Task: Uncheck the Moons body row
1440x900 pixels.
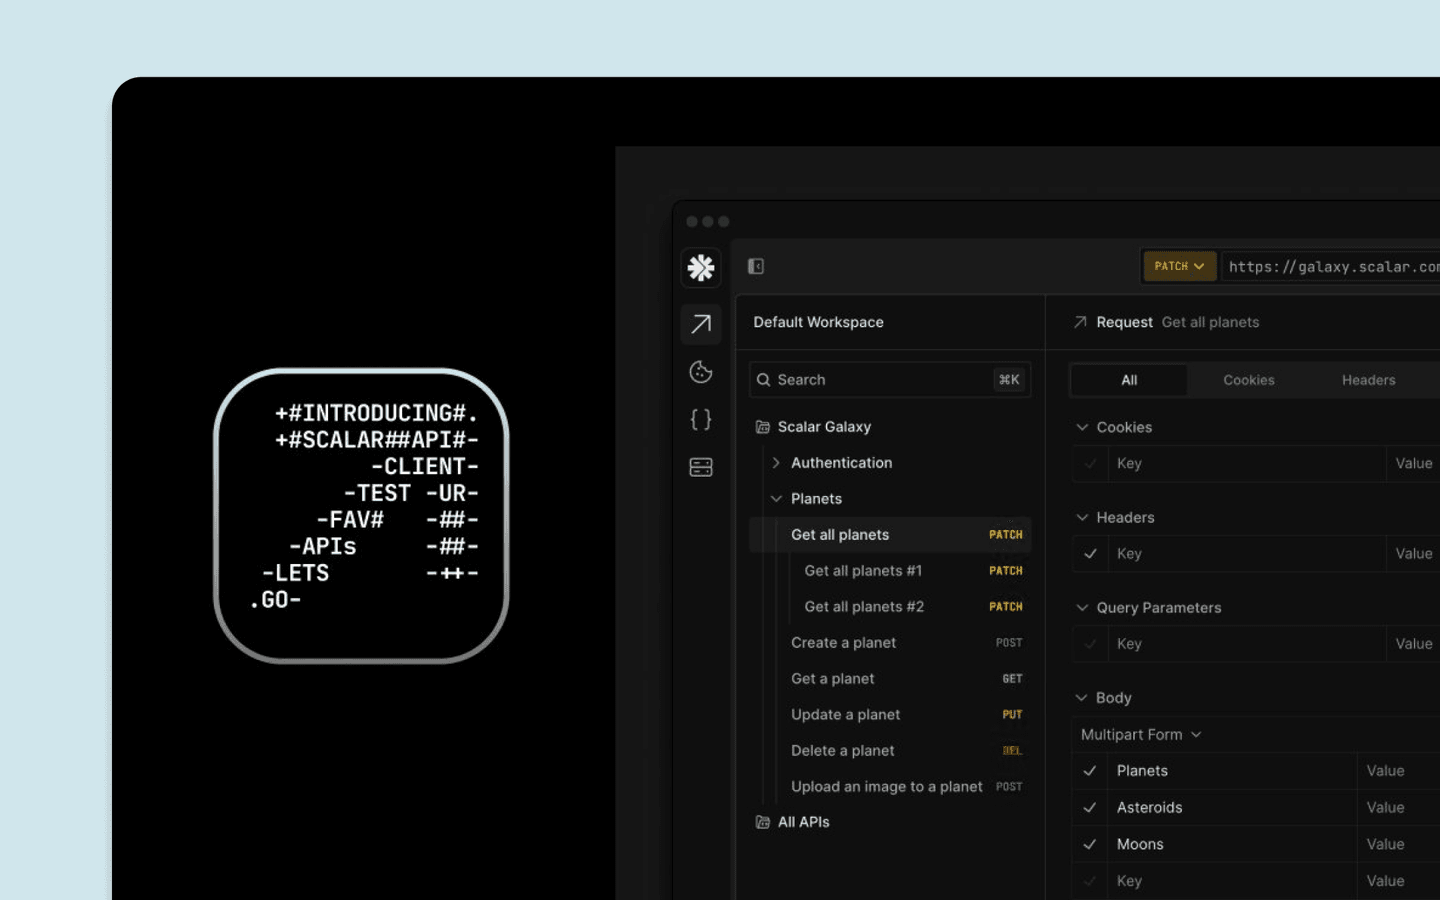Action: [1090, 844]
